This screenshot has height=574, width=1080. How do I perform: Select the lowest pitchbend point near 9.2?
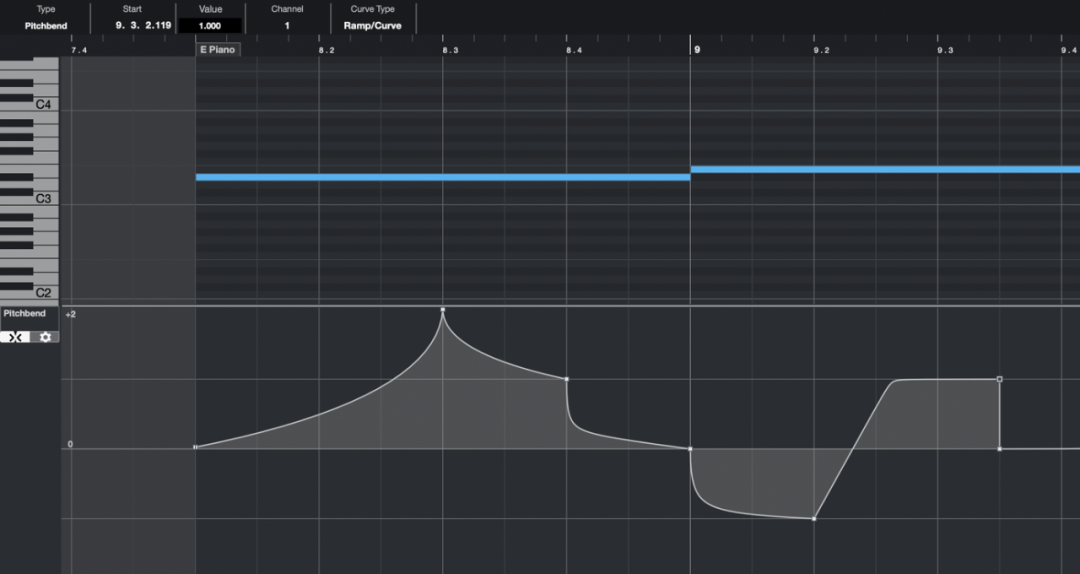tap(814, 519)
